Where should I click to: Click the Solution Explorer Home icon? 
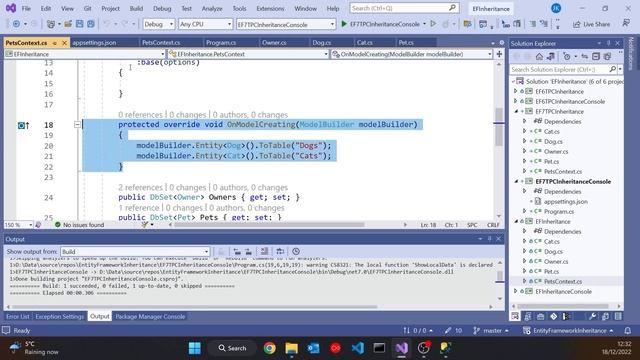(539, 56)
